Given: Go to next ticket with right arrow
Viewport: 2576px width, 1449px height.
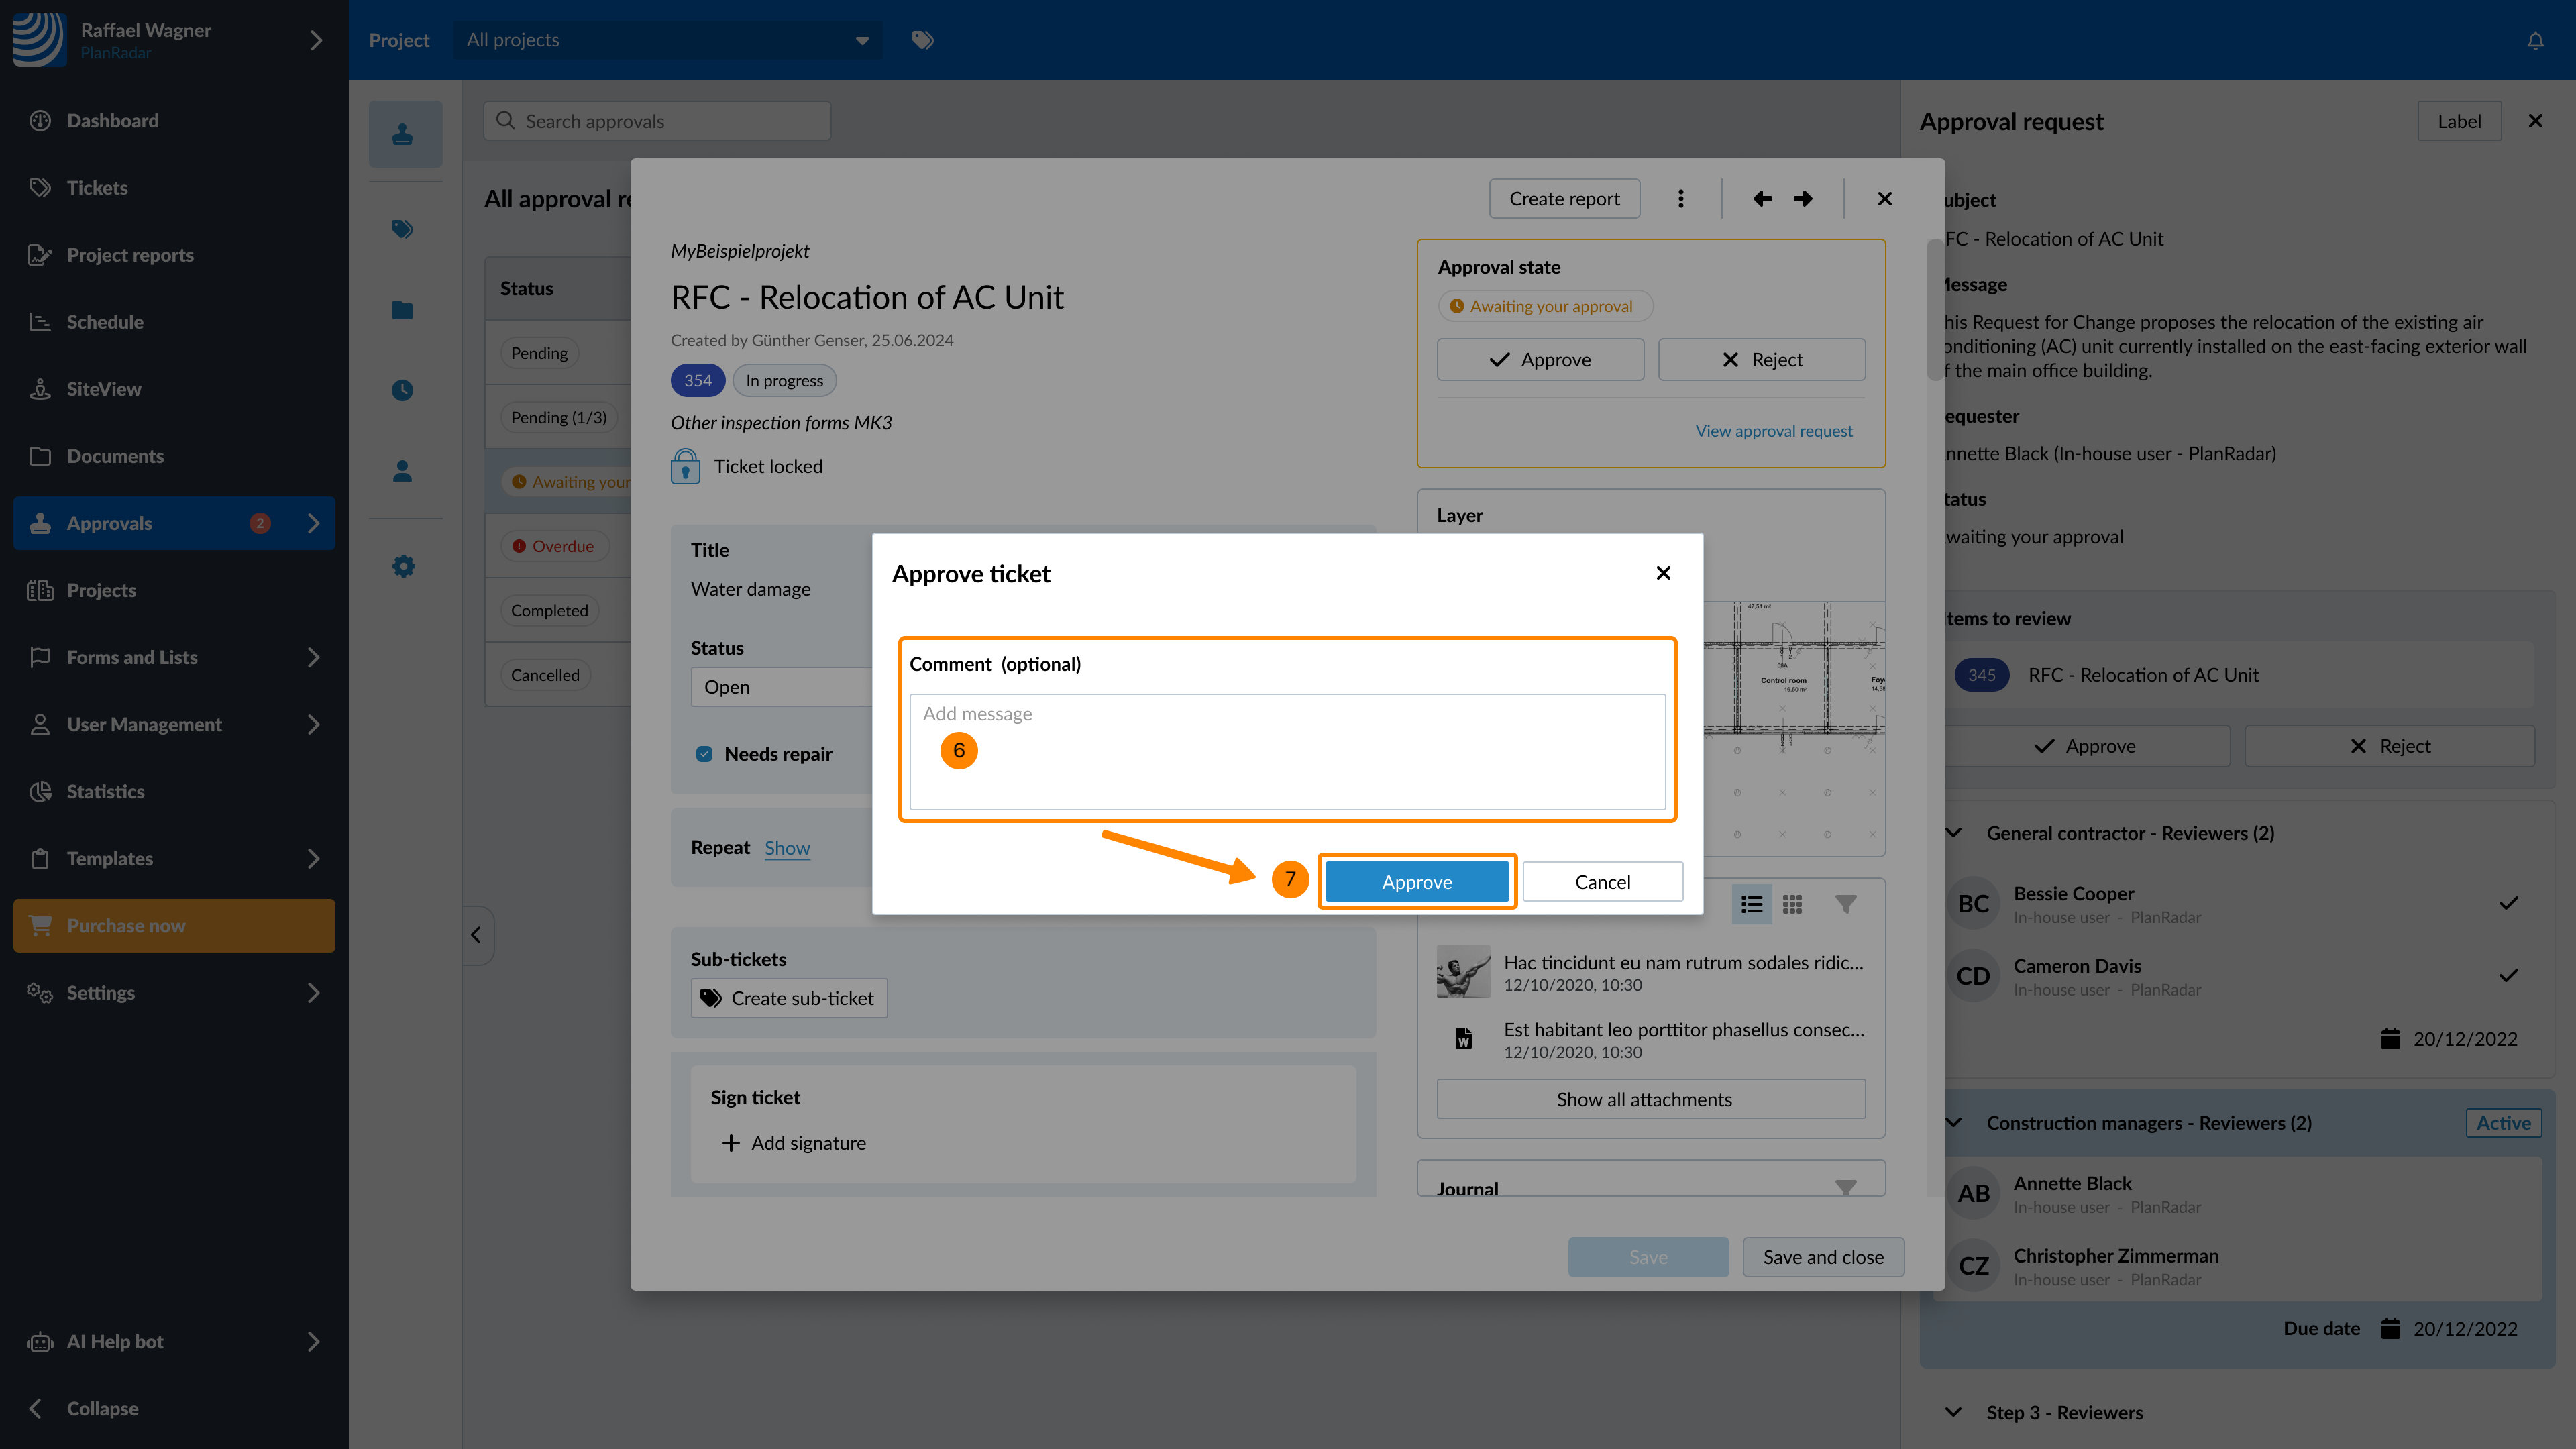Looking at the screenshot, I should (1803, 199).
